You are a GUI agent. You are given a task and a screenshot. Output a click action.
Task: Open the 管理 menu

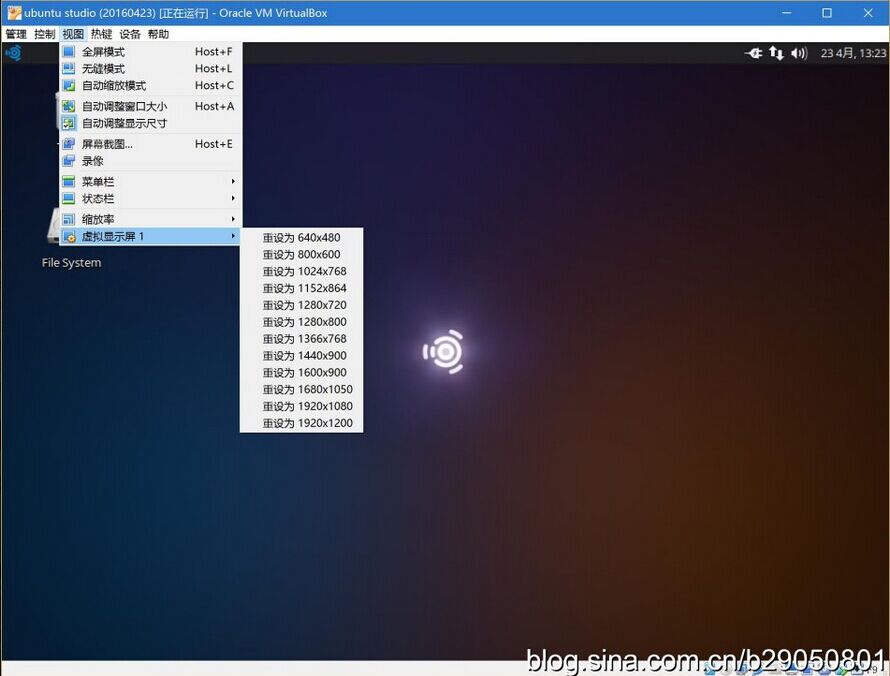[x=16, y=34]
